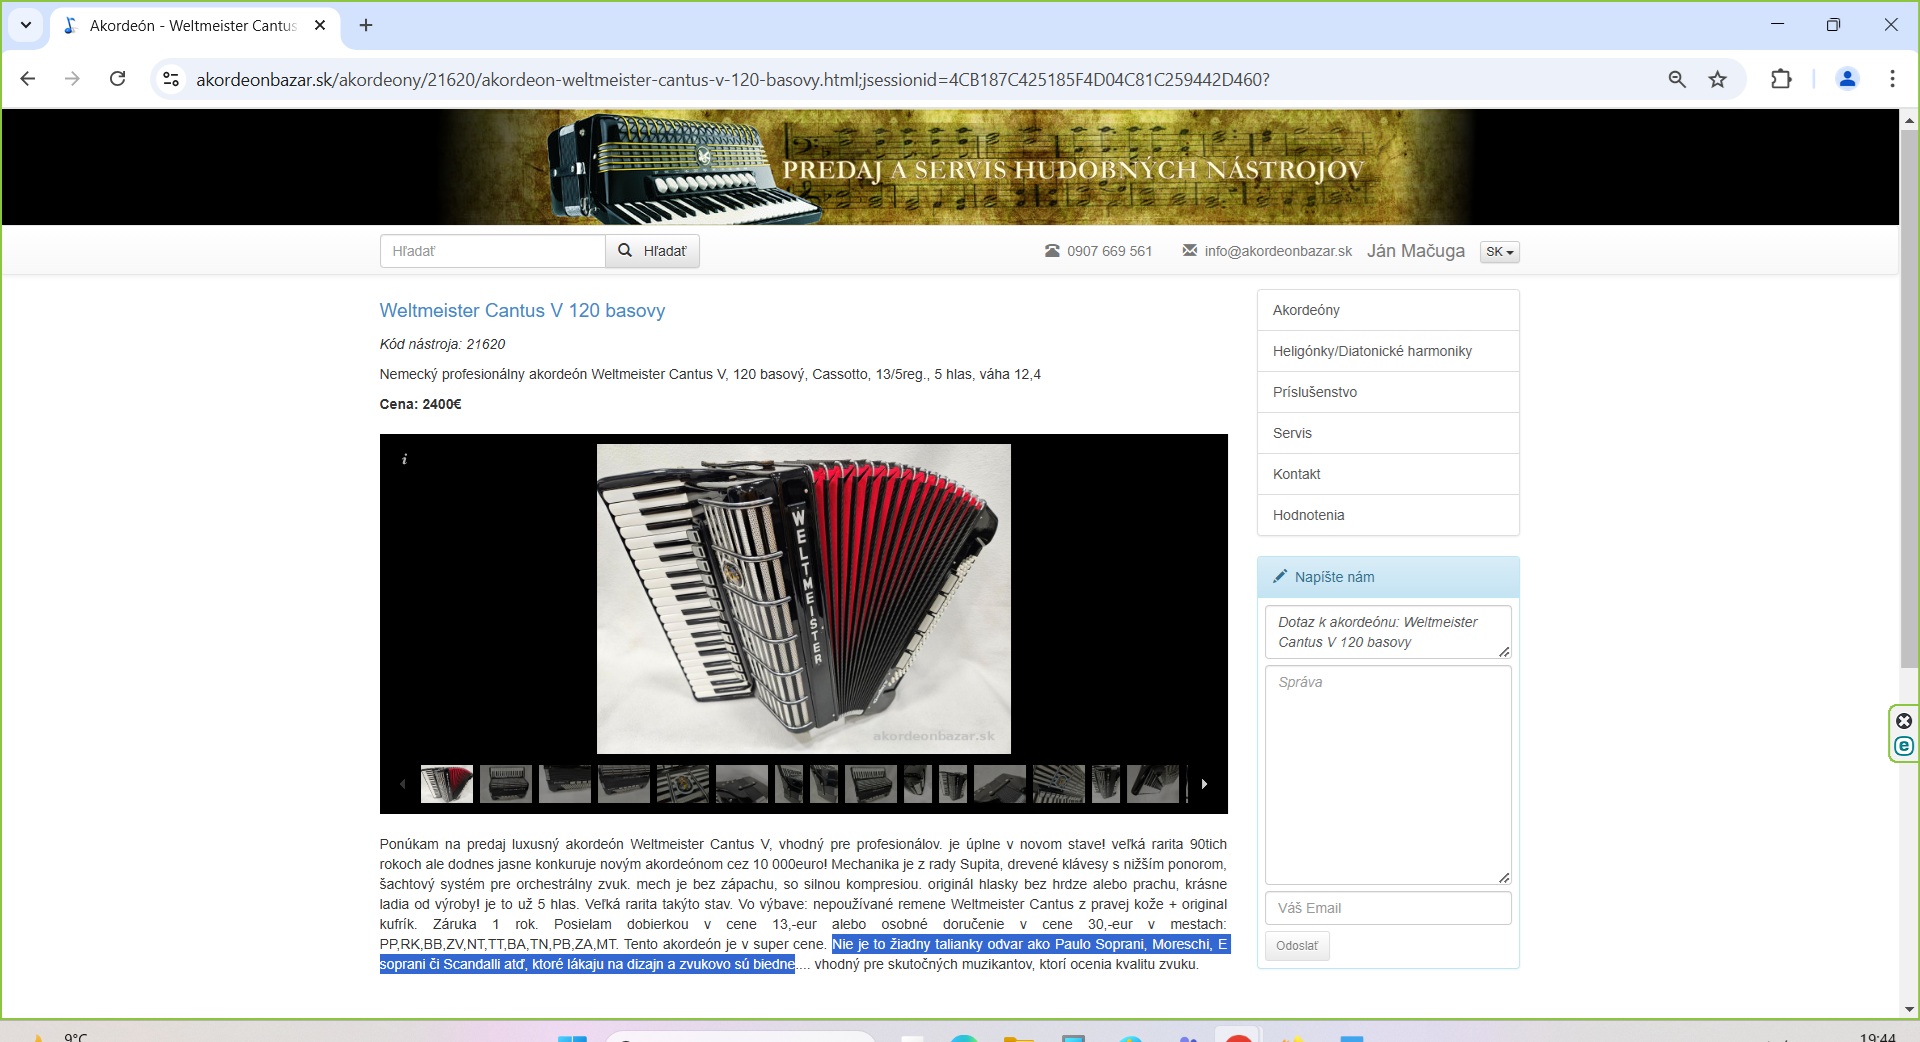Screen dimensions: 1920x1042
Task: Open the Kontakt sidebar entry
Action: (1388, 474)
